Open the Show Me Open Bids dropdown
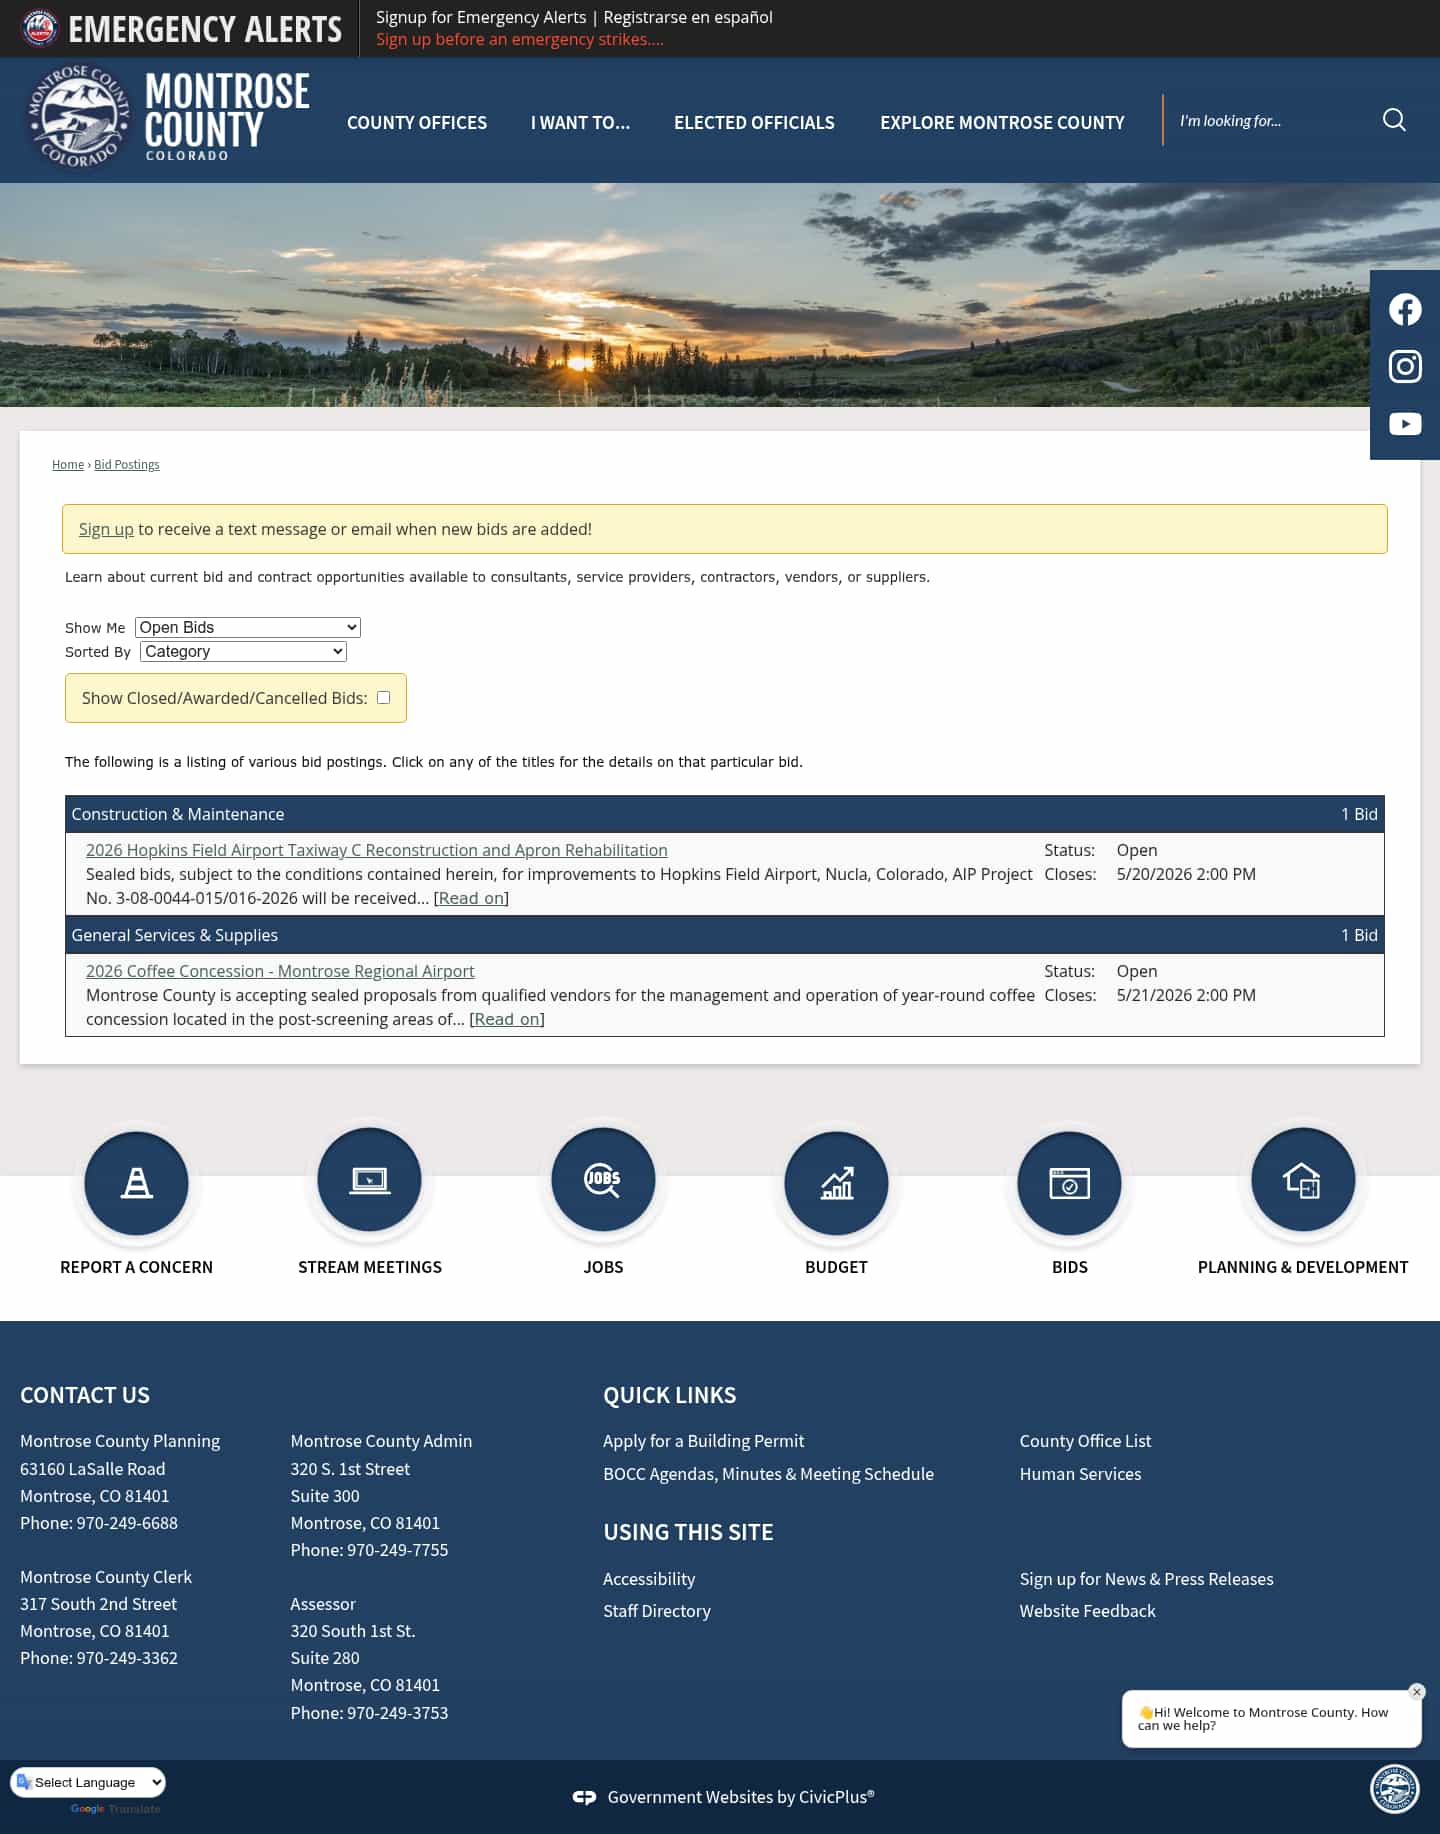 (x=248, y=627)
